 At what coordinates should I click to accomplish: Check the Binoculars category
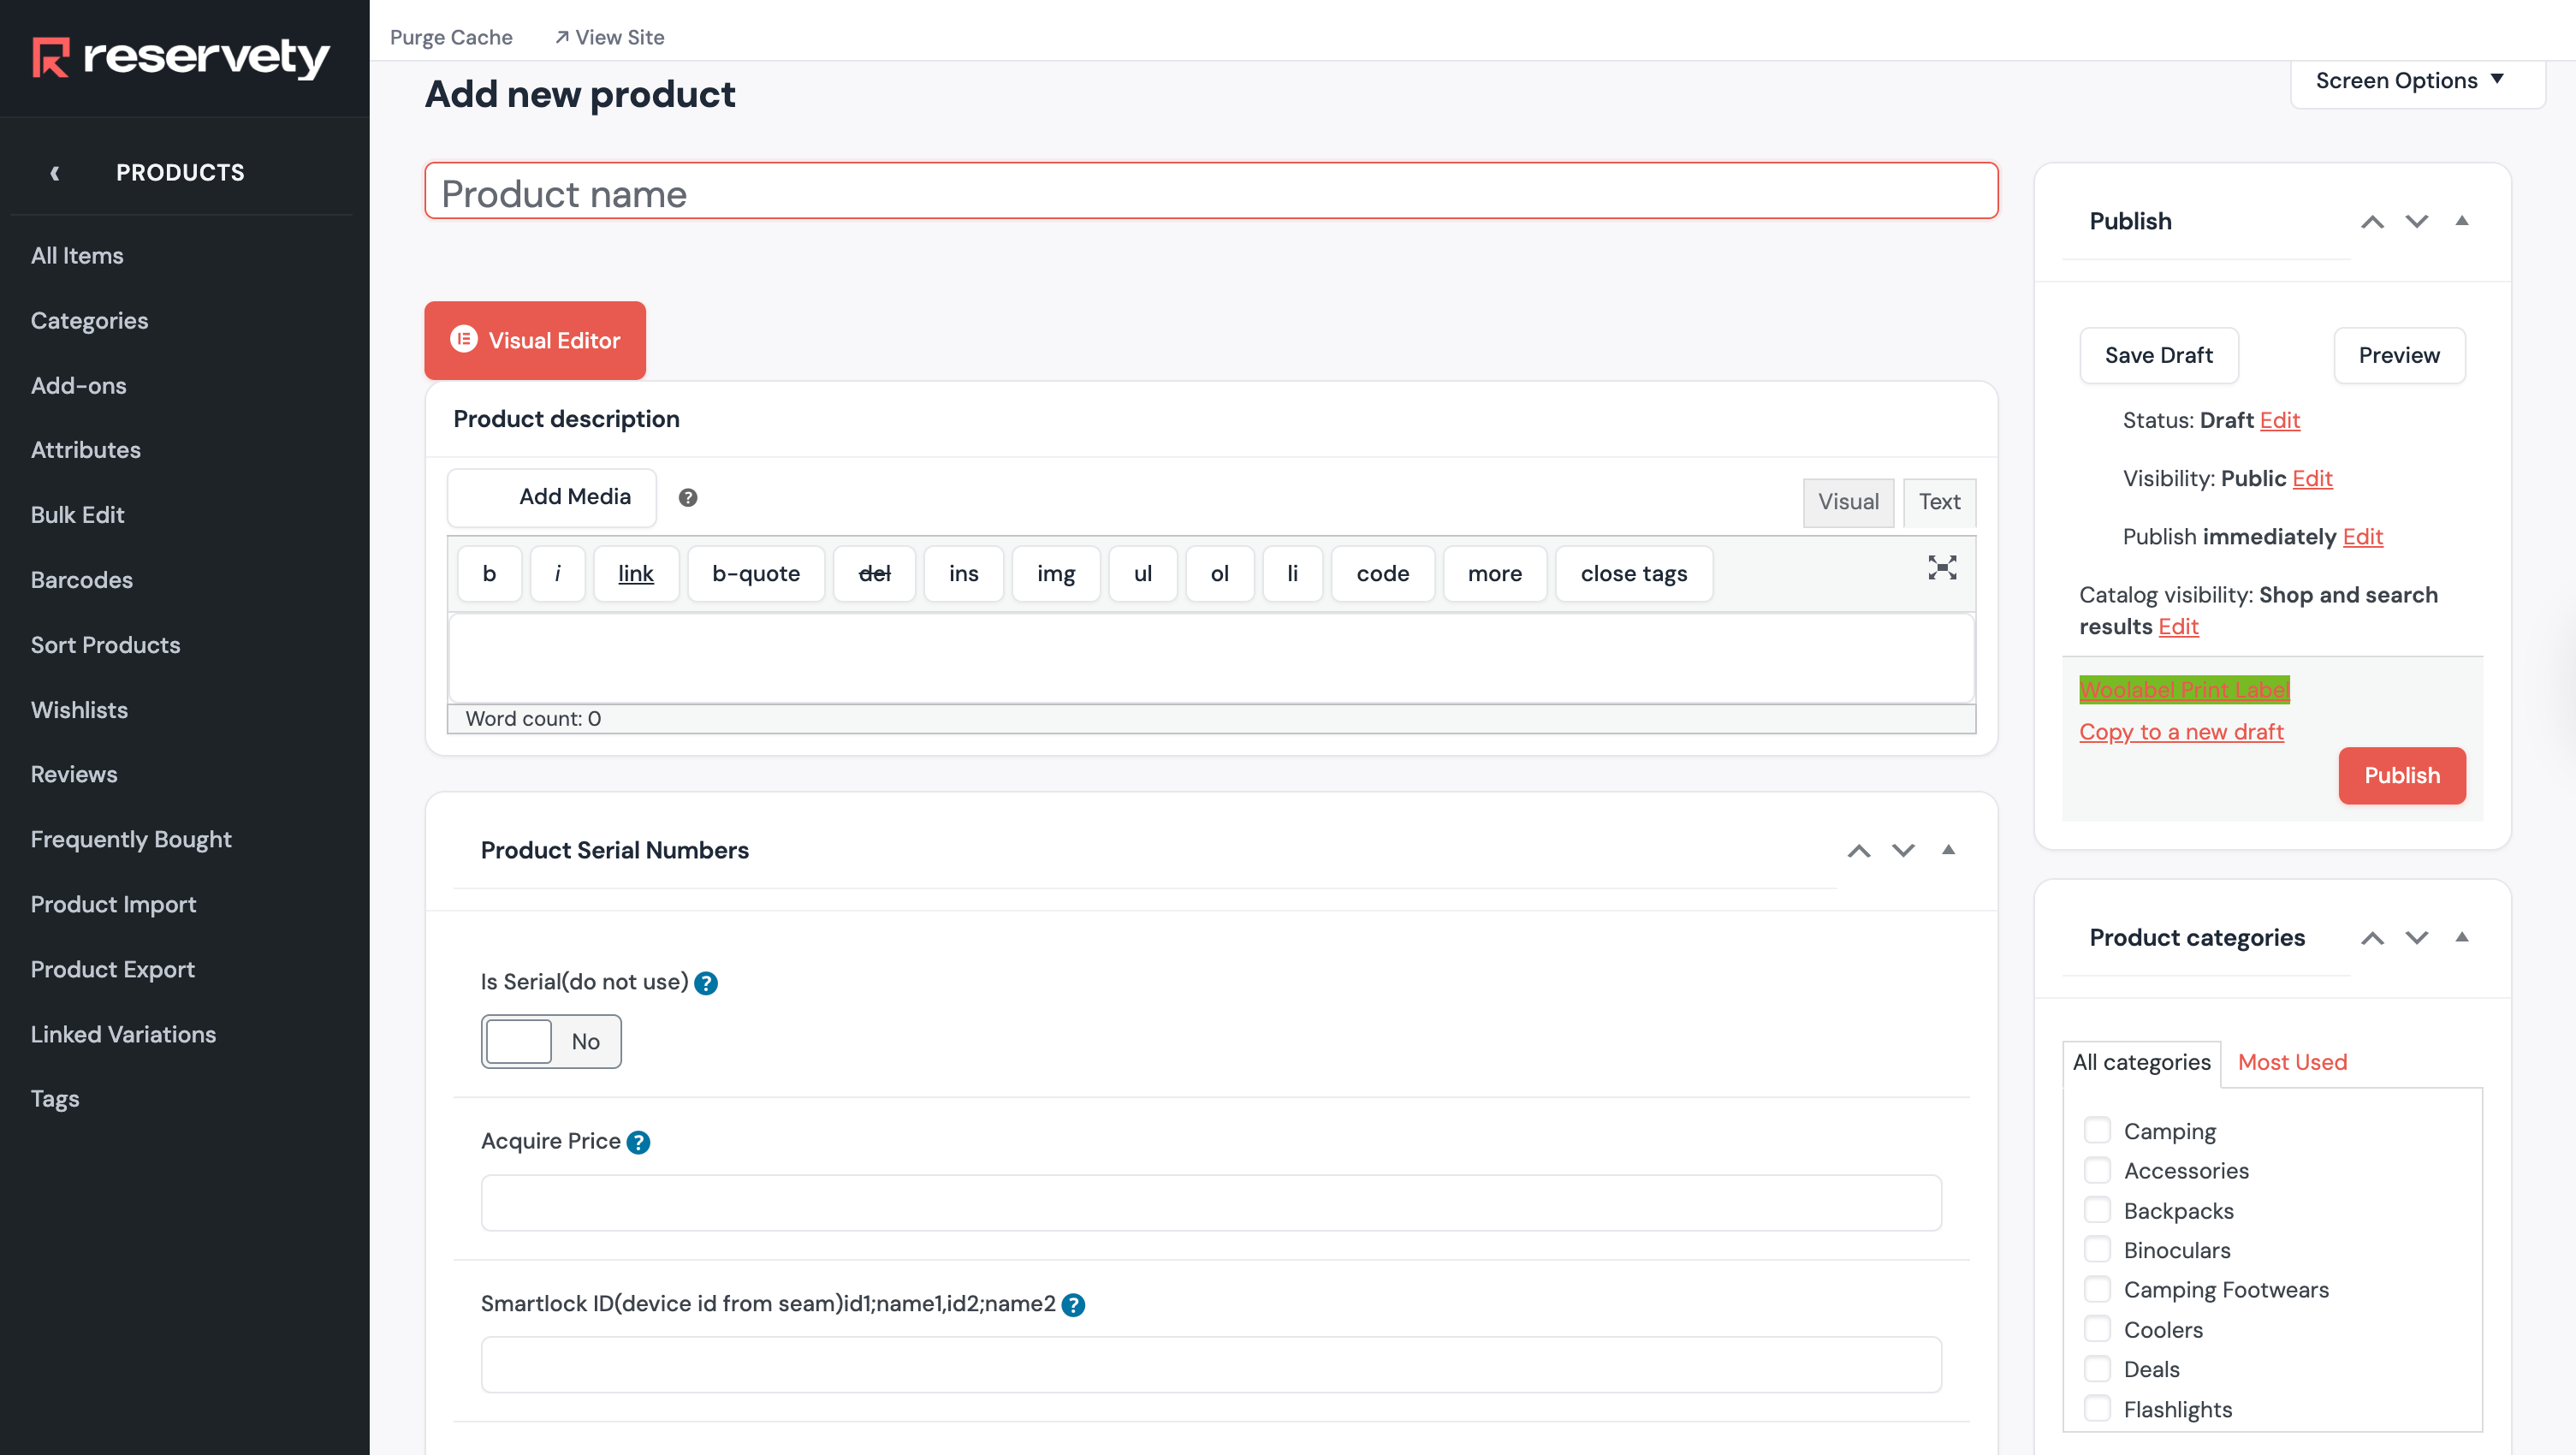[2097, 1250]
